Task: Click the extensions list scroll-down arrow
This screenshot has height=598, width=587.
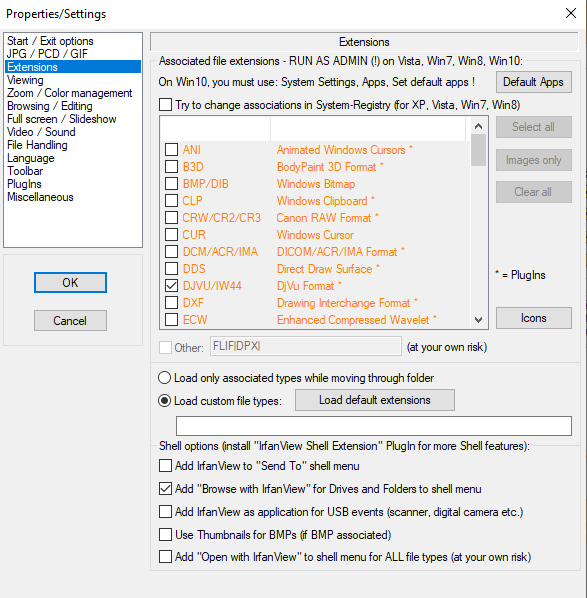Action: tap(479, 320)
